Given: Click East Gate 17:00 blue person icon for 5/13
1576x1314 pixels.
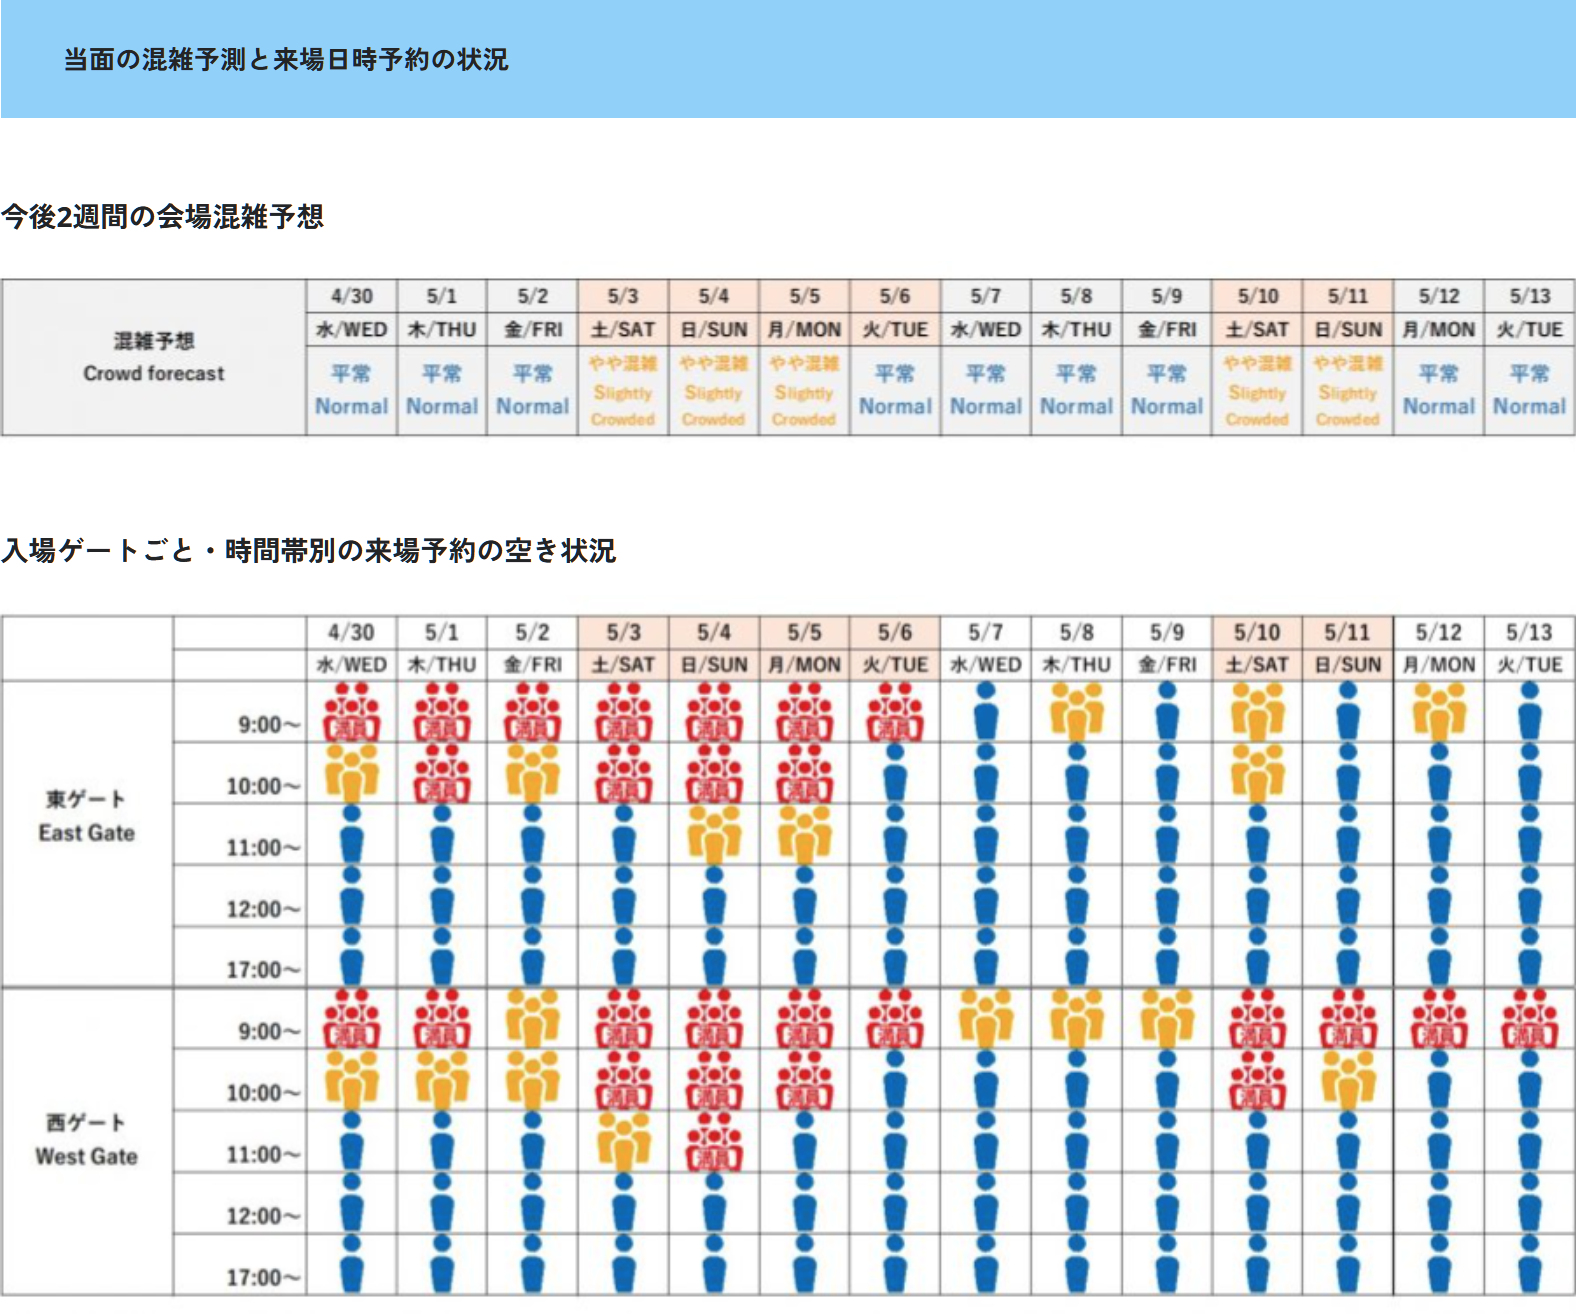Looking at the screenshot, I should click(x=1530, y=958).
